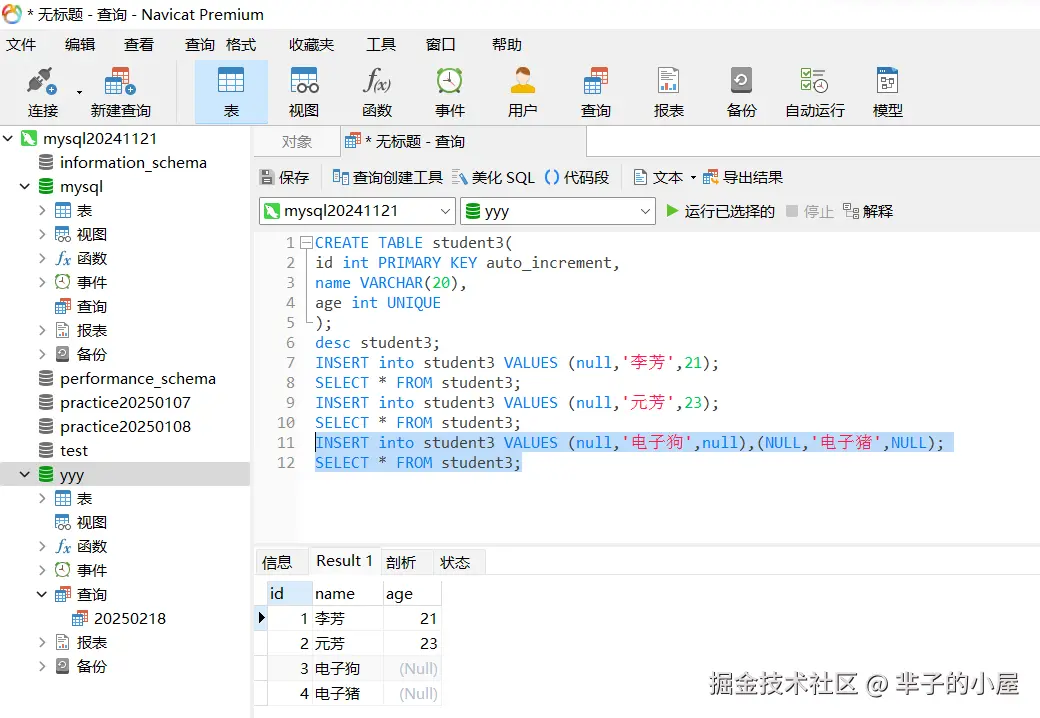Select the cell containing 元芳
1040x718 pixels.
(348, 643)
